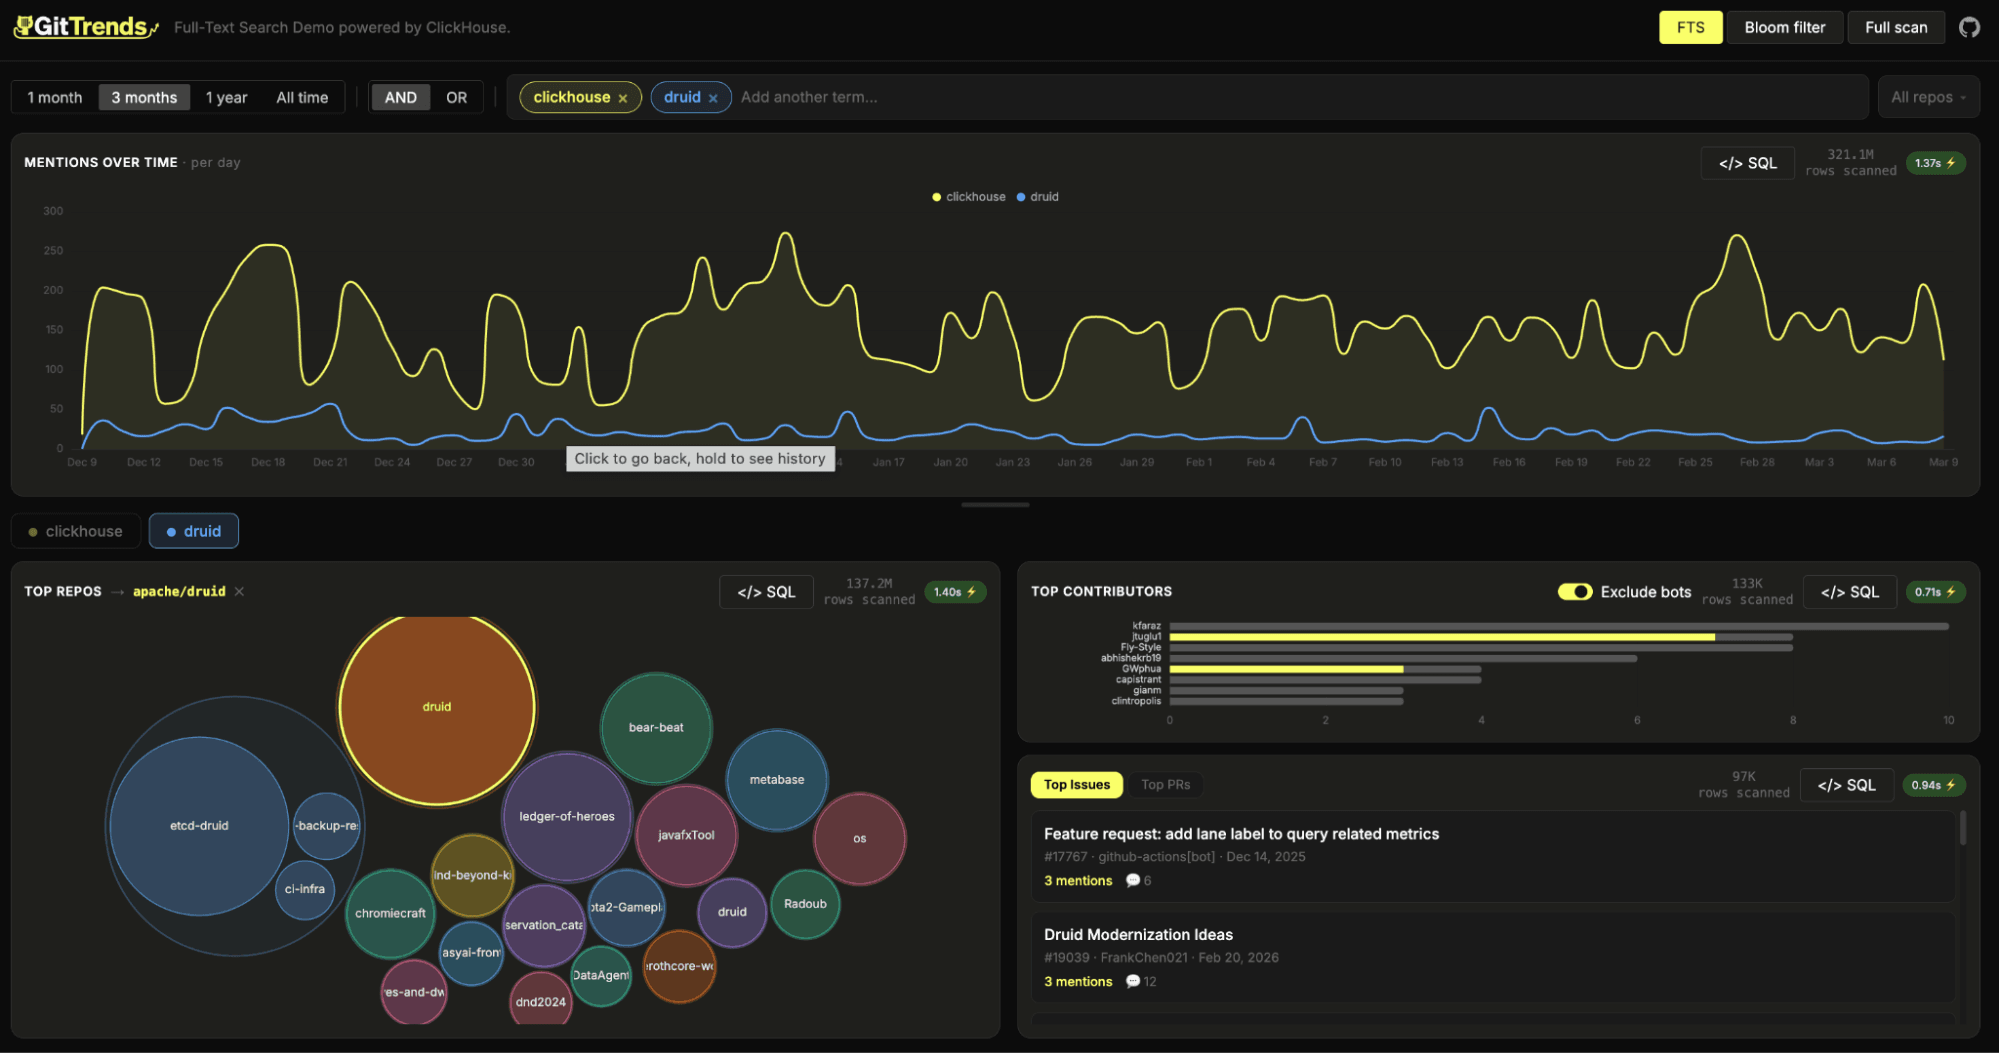The image size is (1999, 1054).
Task: Select the clickhouse term tab
Action: [x=76, y=531]
